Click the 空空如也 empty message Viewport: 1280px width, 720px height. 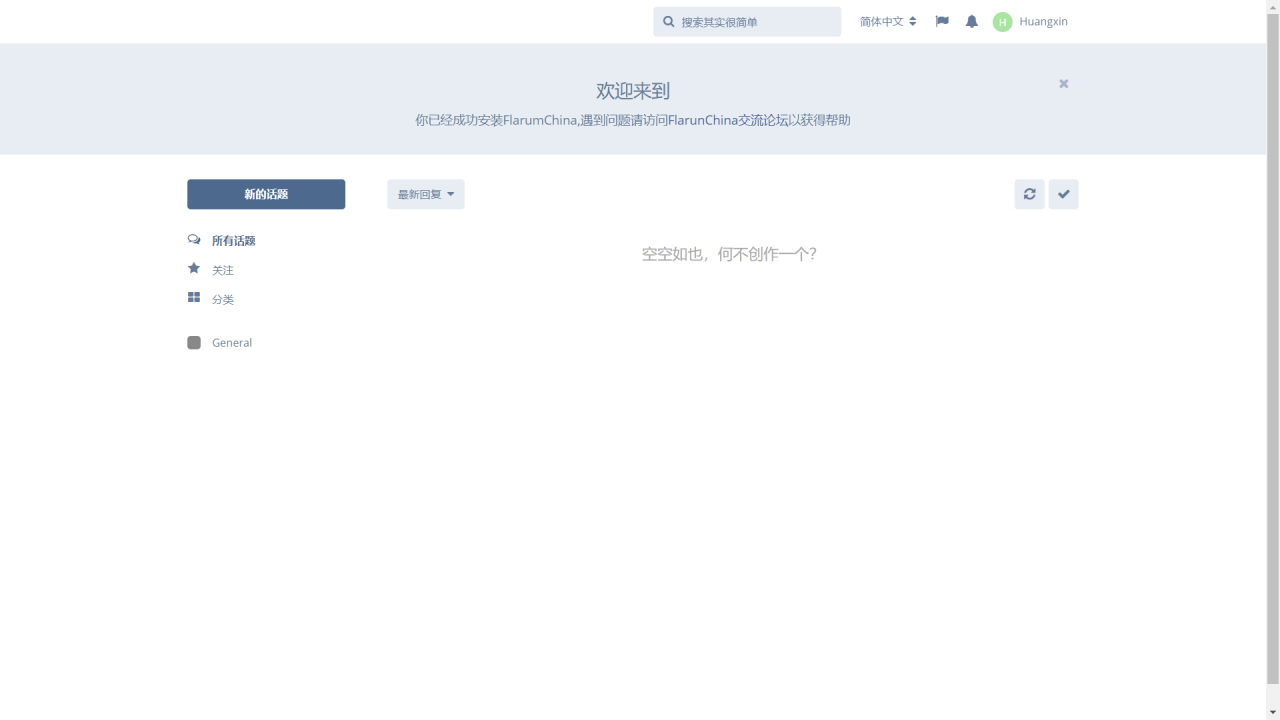[729, 254]
